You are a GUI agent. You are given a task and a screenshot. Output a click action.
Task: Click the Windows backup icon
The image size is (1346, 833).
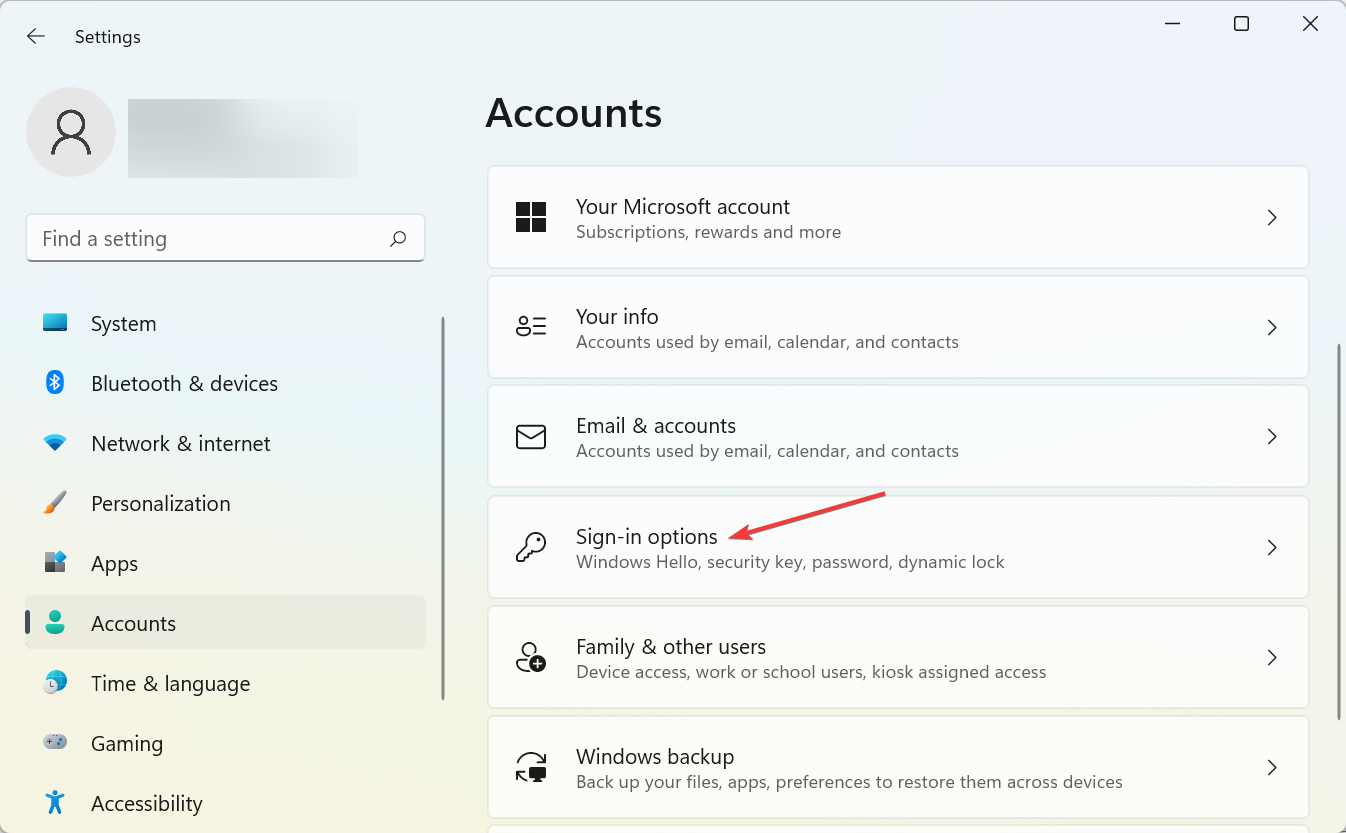point(531,767)
